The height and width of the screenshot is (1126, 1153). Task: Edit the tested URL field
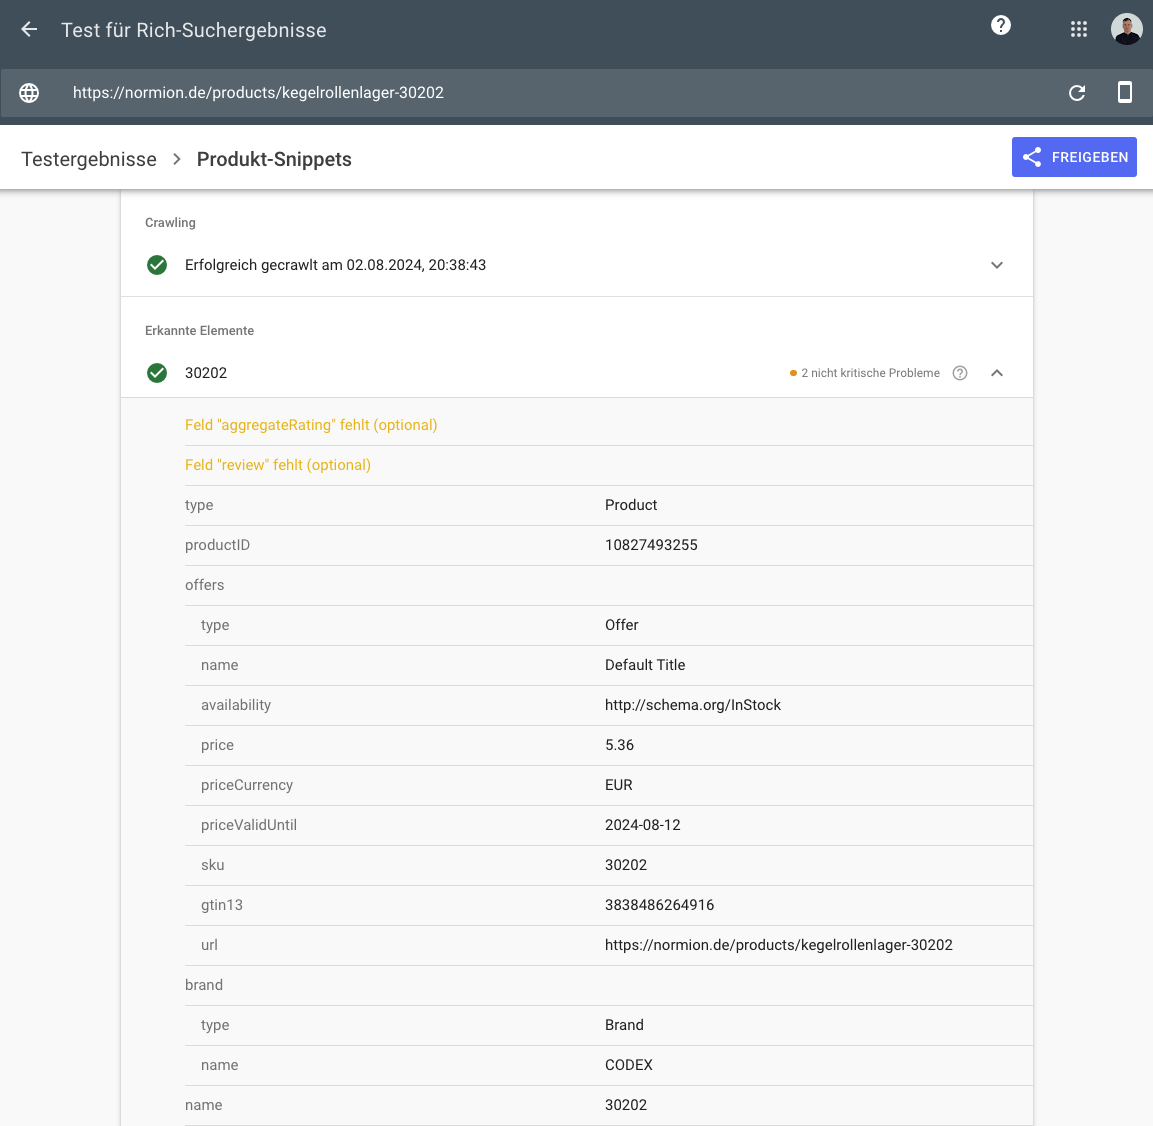coord(258,93)
